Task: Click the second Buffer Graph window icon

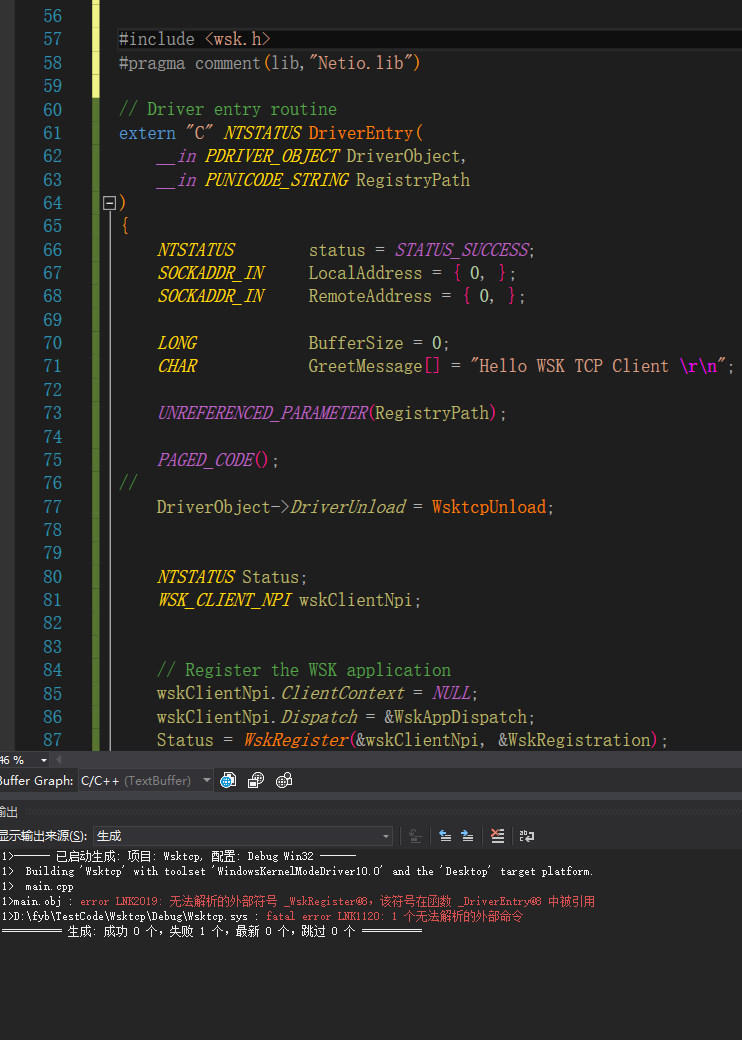Action: point(256,781)
